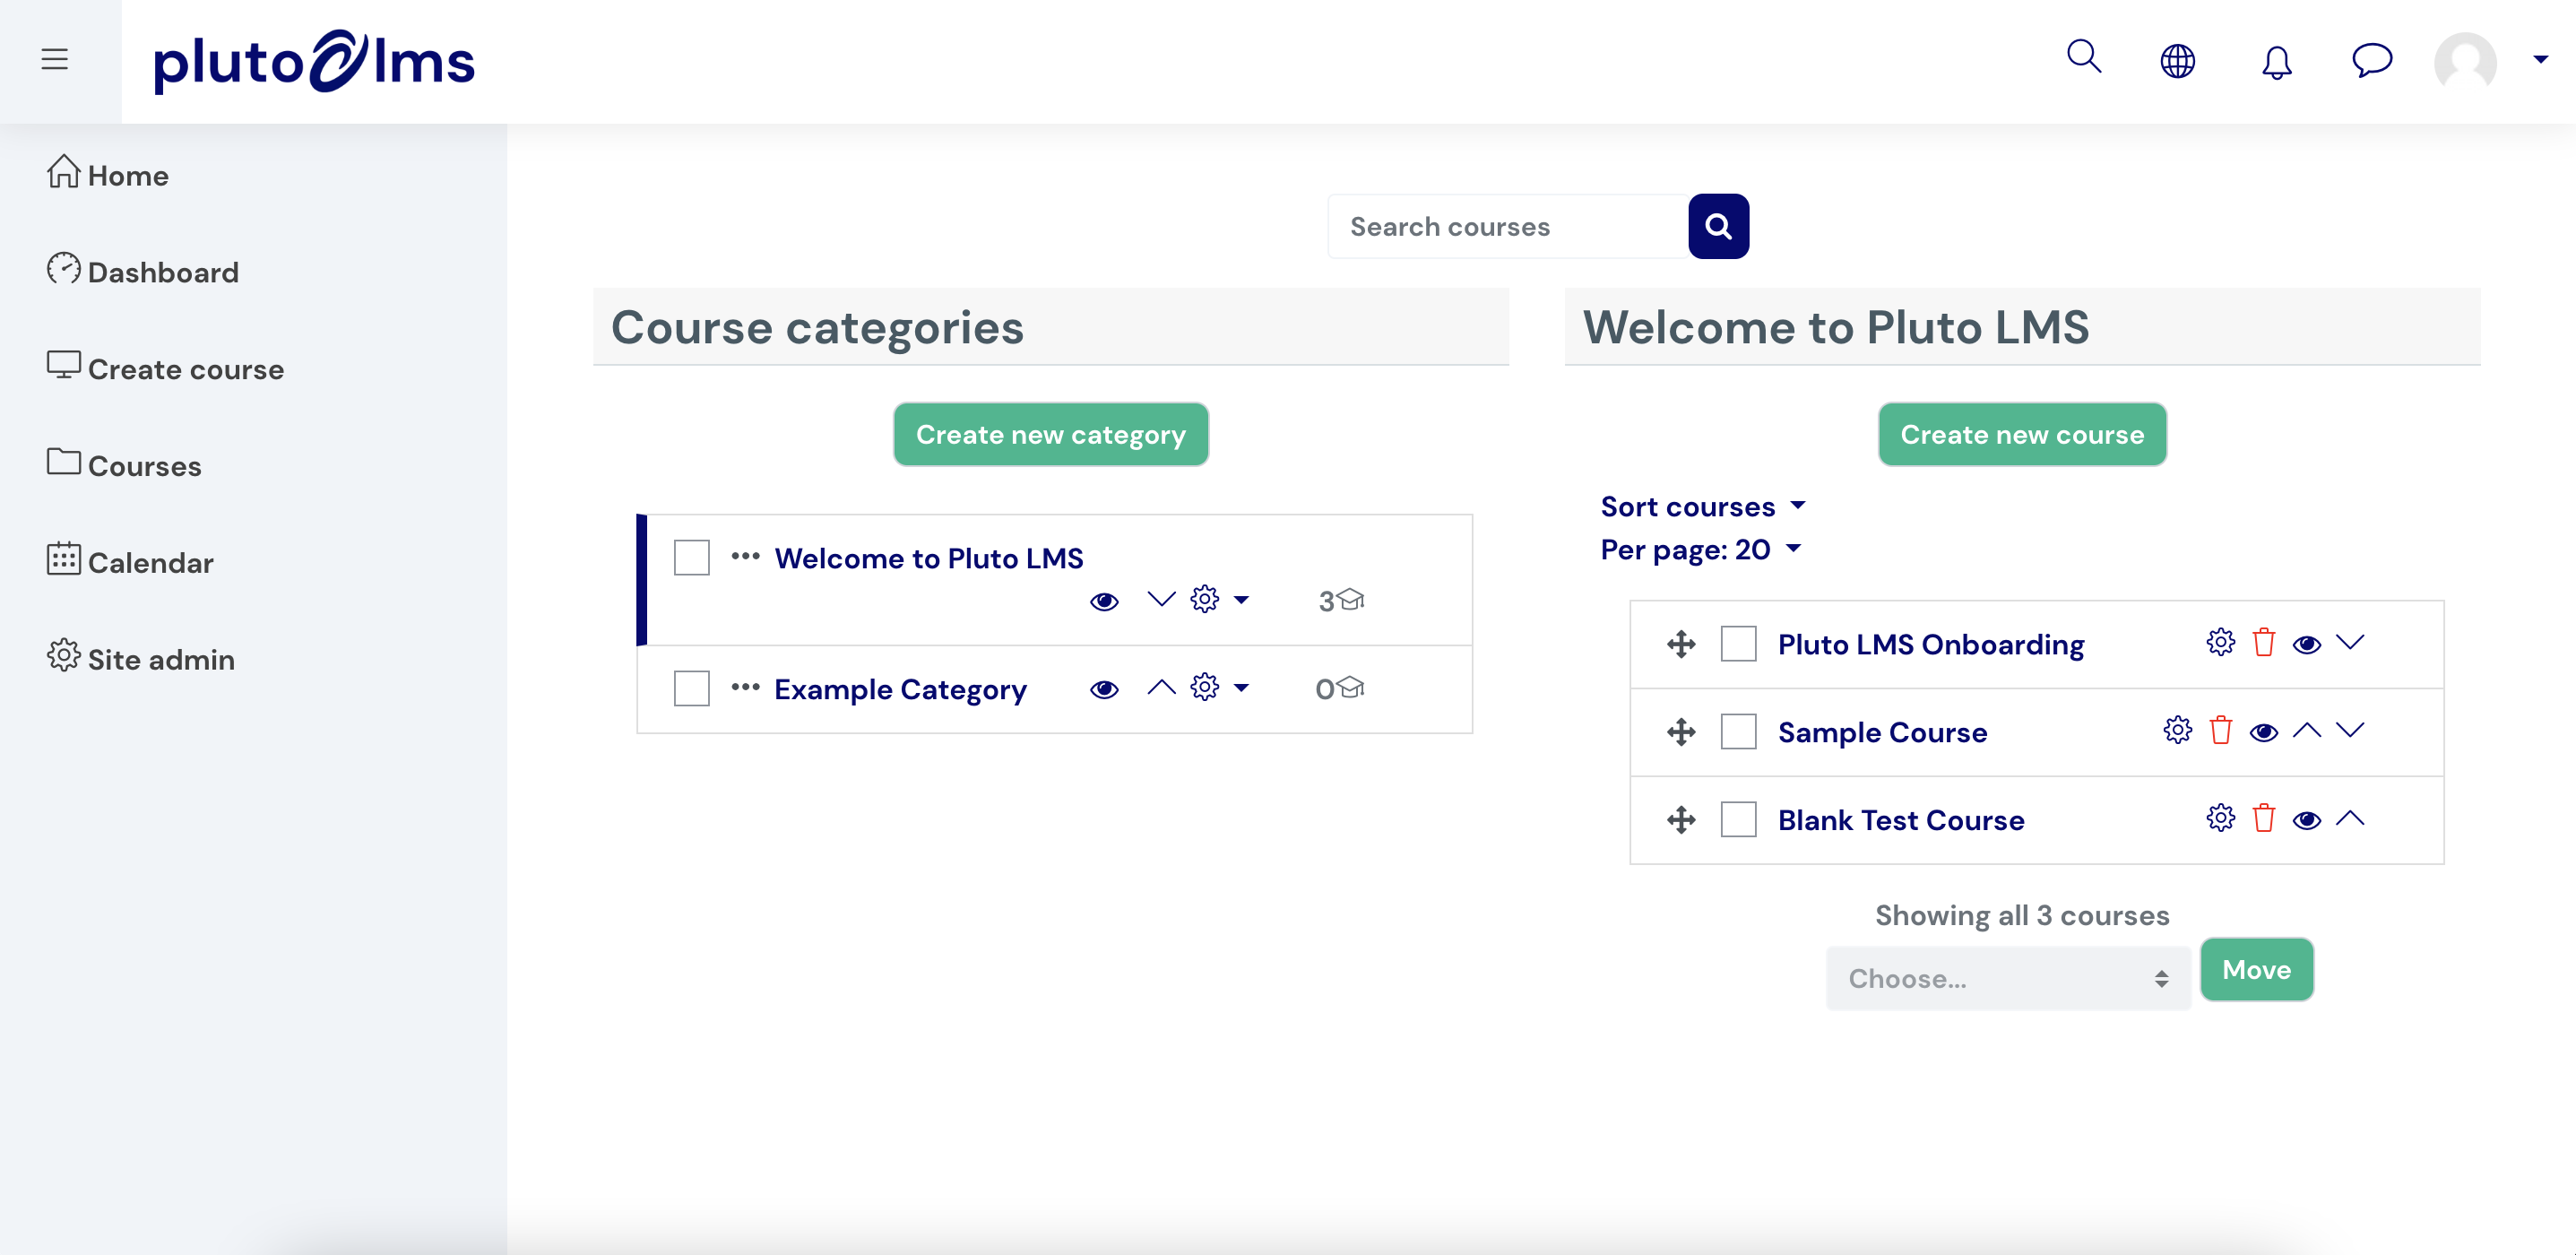Screen dimensions: 2576x1255
Task: Open gear settings for Welcome to Pluto LMS category
Action: coord(1205,599)
